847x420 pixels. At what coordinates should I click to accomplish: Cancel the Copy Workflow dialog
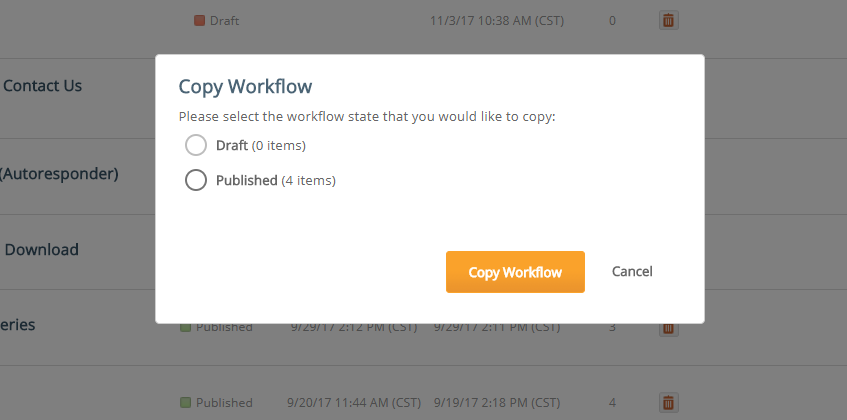[x=632, y=271]
